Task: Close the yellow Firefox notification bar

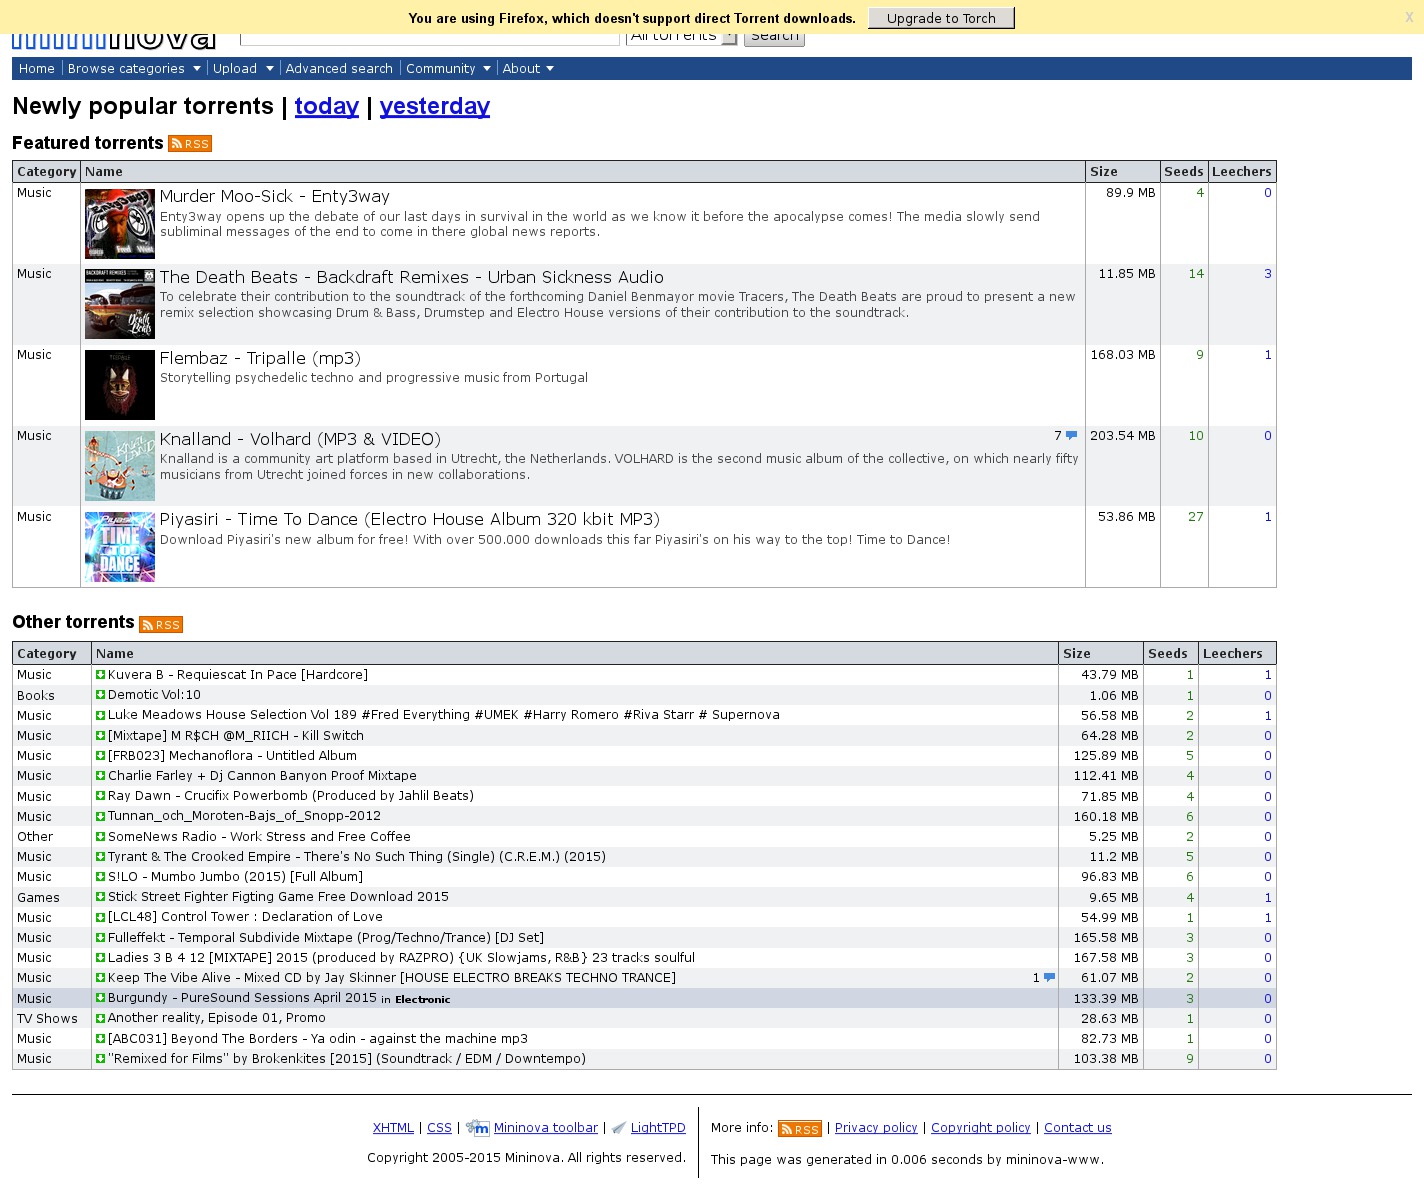Action: (x=1410, y=18)
